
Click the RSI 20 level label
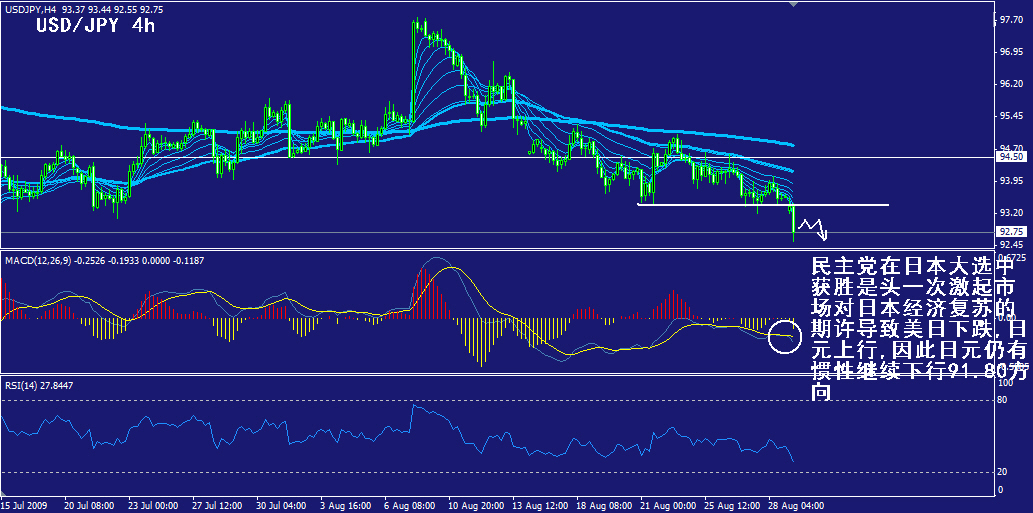point(1003,472)
